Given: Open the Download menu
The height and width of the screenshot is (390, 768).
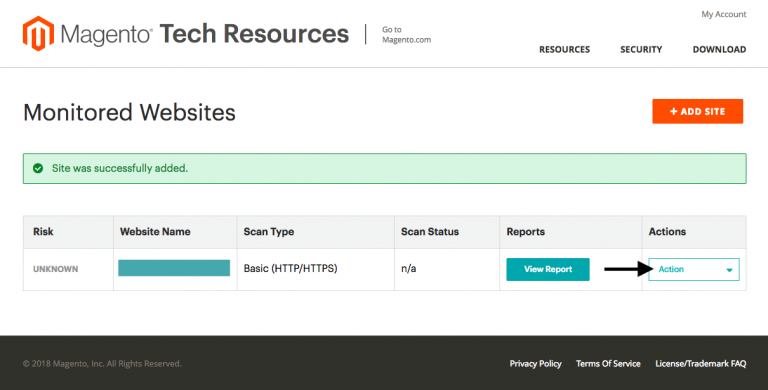Looking at the screenshot, I should 719,49.
